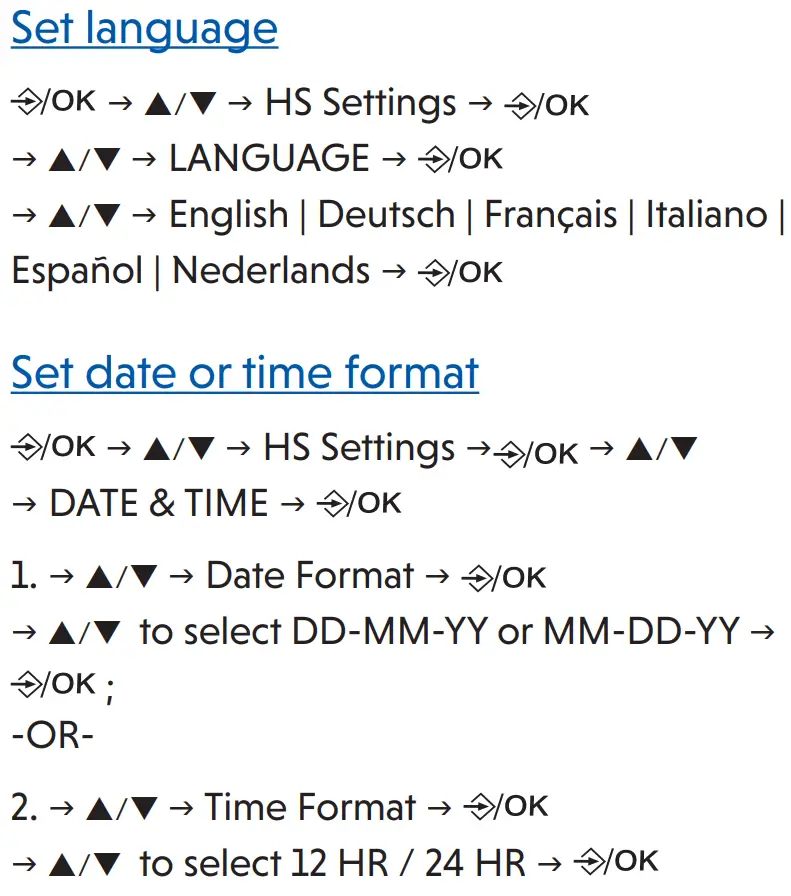Screen dimensions: 791x896
Task: Click the LANGUAGE menu text
Action: 269,159
